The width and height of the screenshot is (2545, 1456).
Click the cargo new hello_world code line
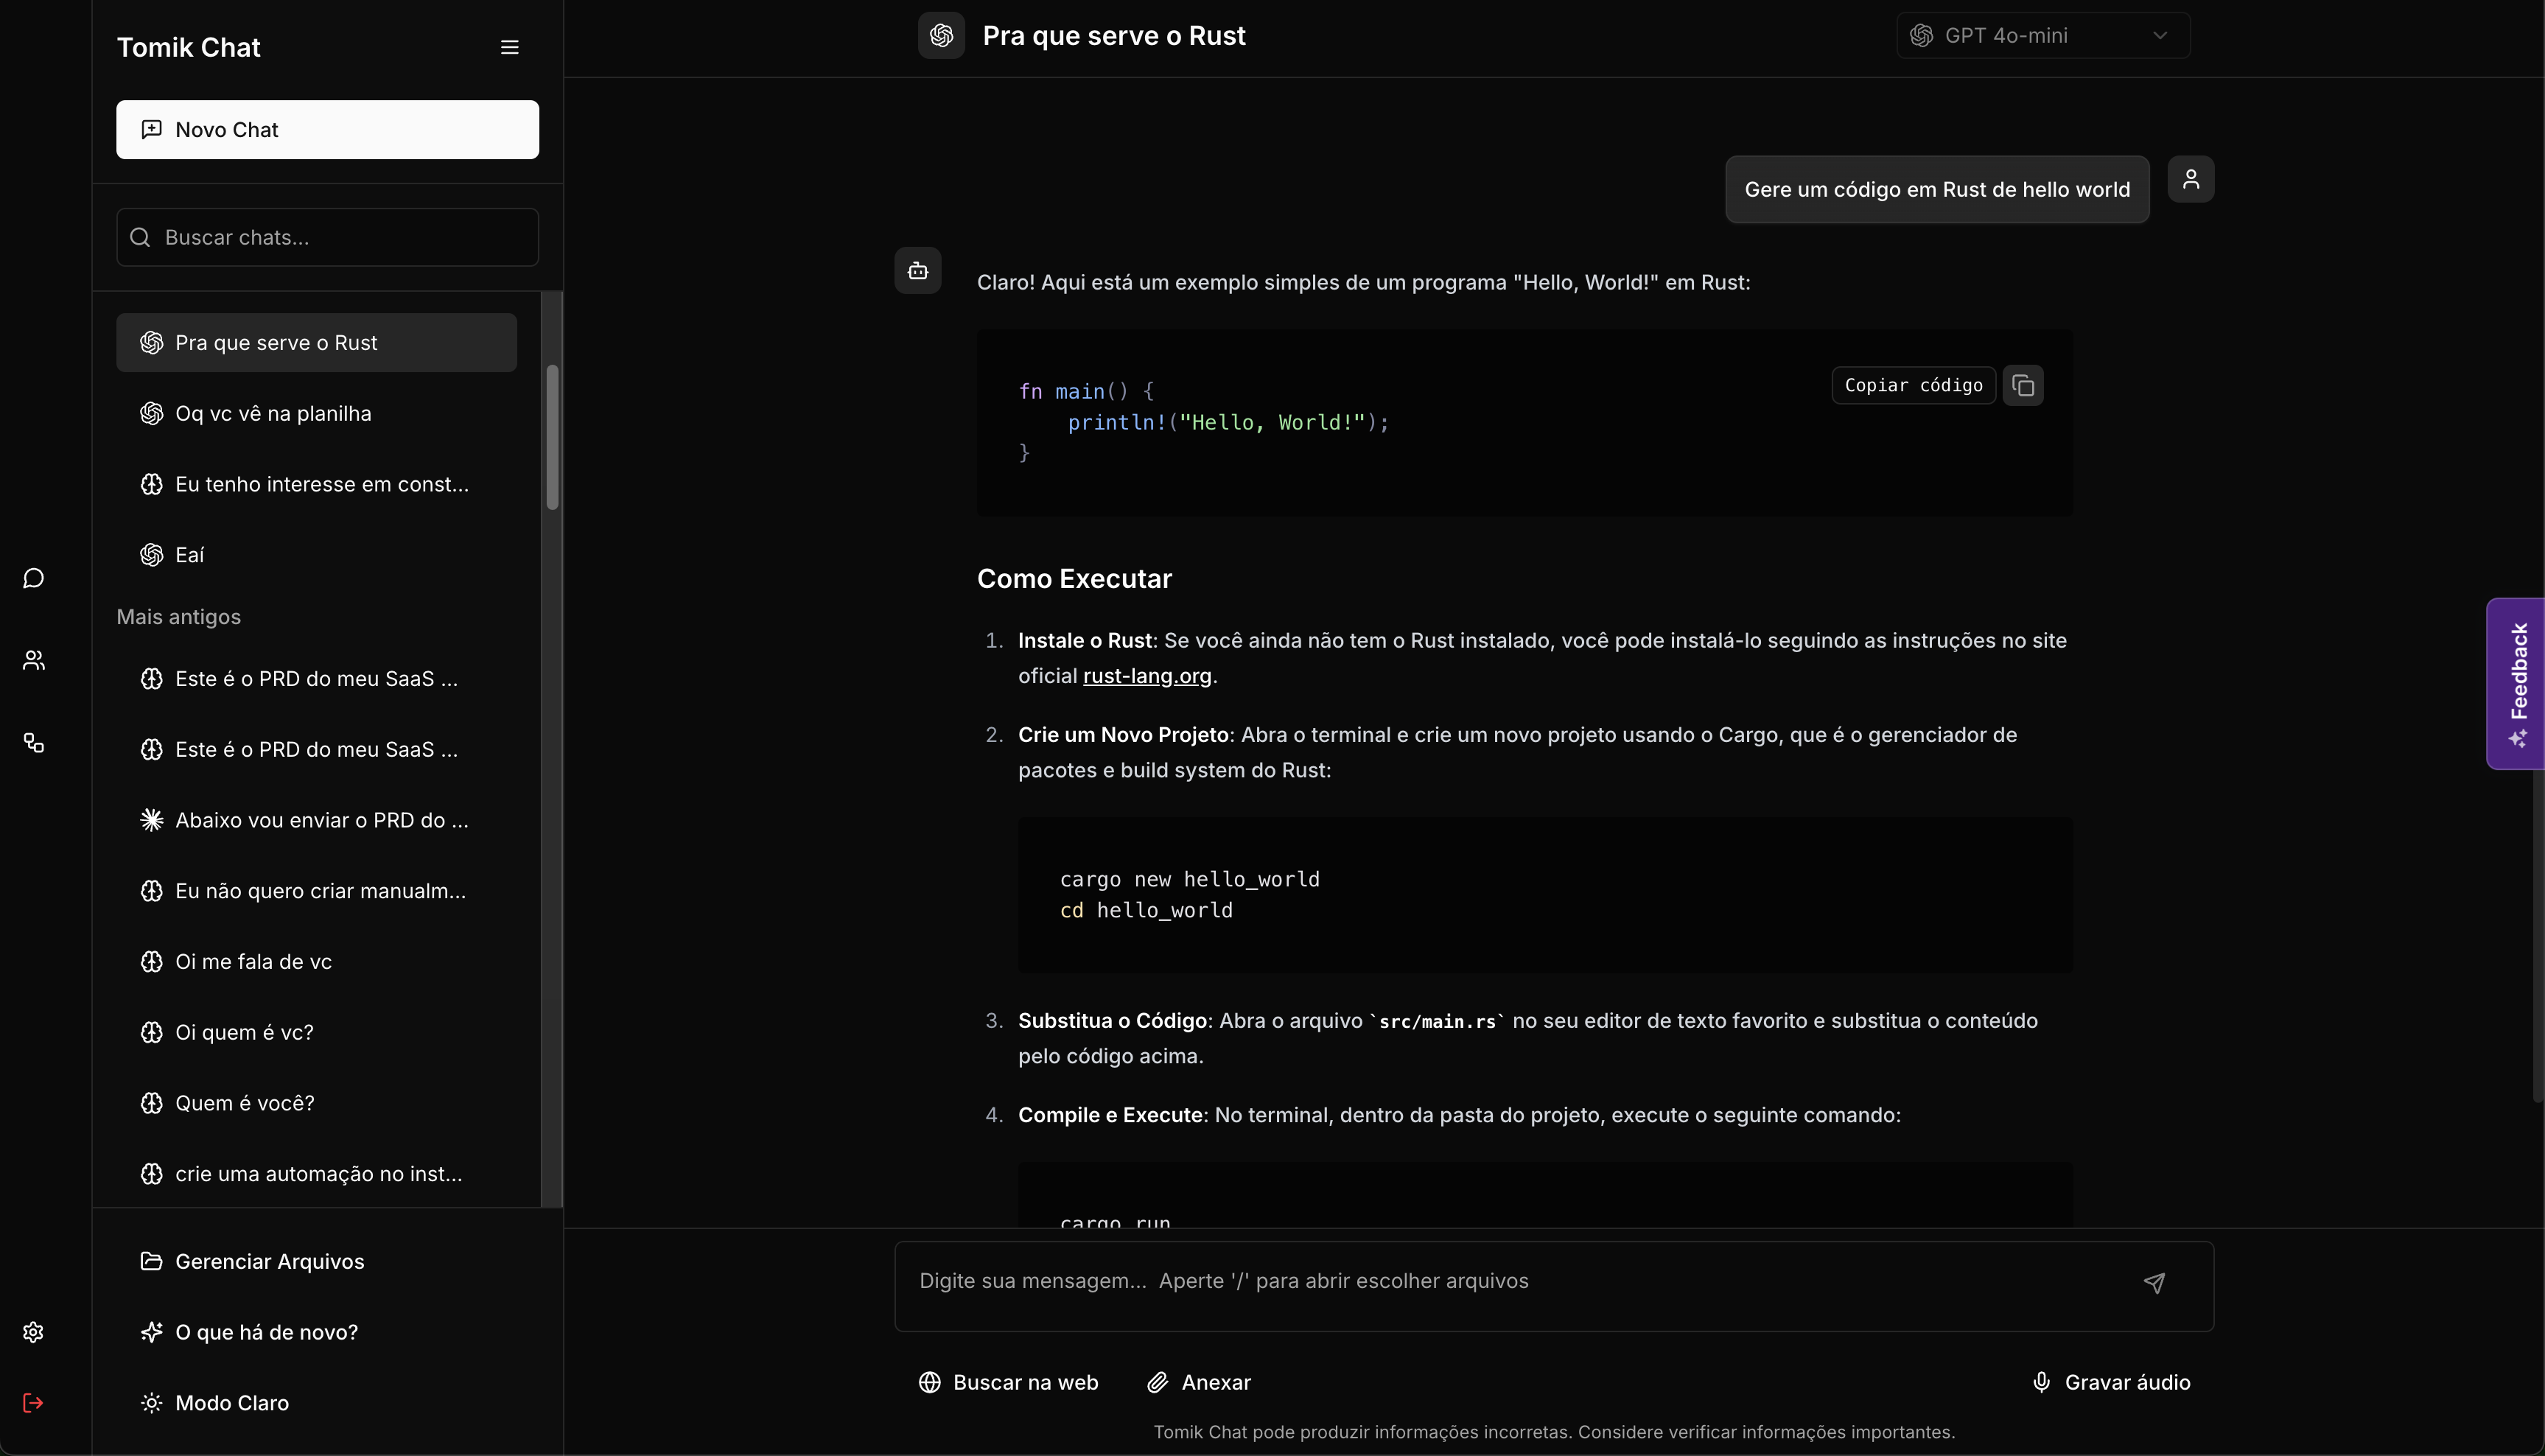pyautogui.click(x=1190, y=879)
